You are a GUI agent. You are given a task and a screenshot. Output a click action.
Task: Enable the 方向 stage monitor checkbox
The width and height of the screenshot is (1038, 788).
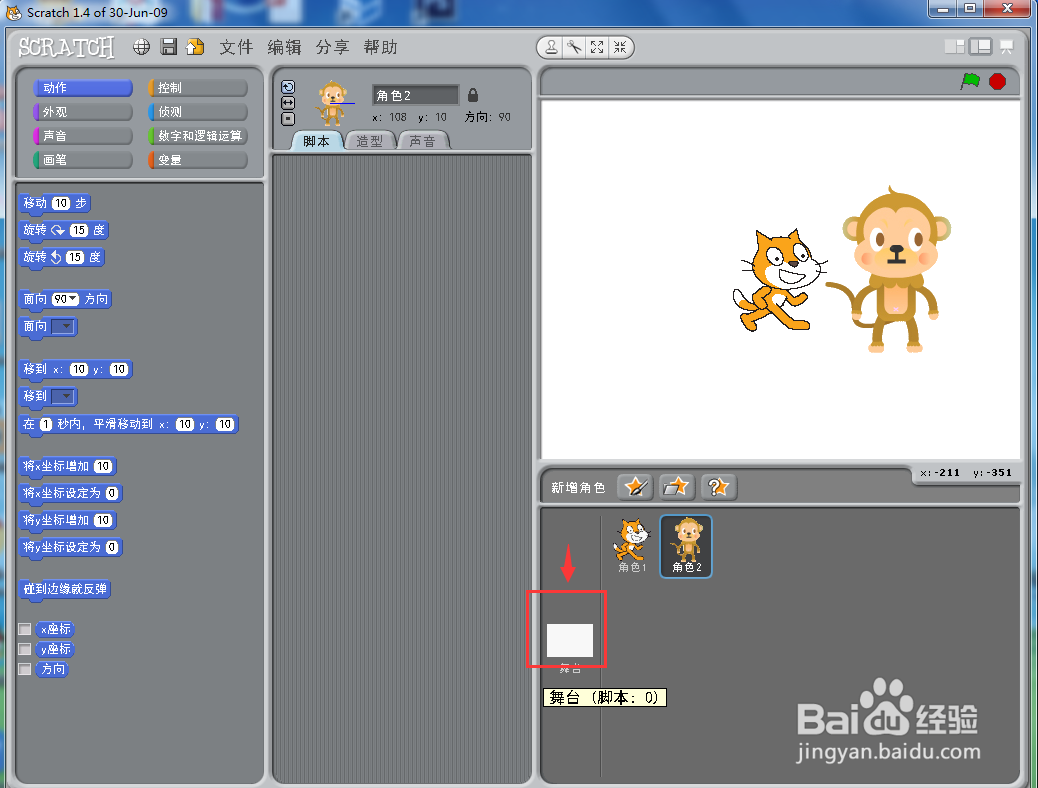[x=24, y=669]
